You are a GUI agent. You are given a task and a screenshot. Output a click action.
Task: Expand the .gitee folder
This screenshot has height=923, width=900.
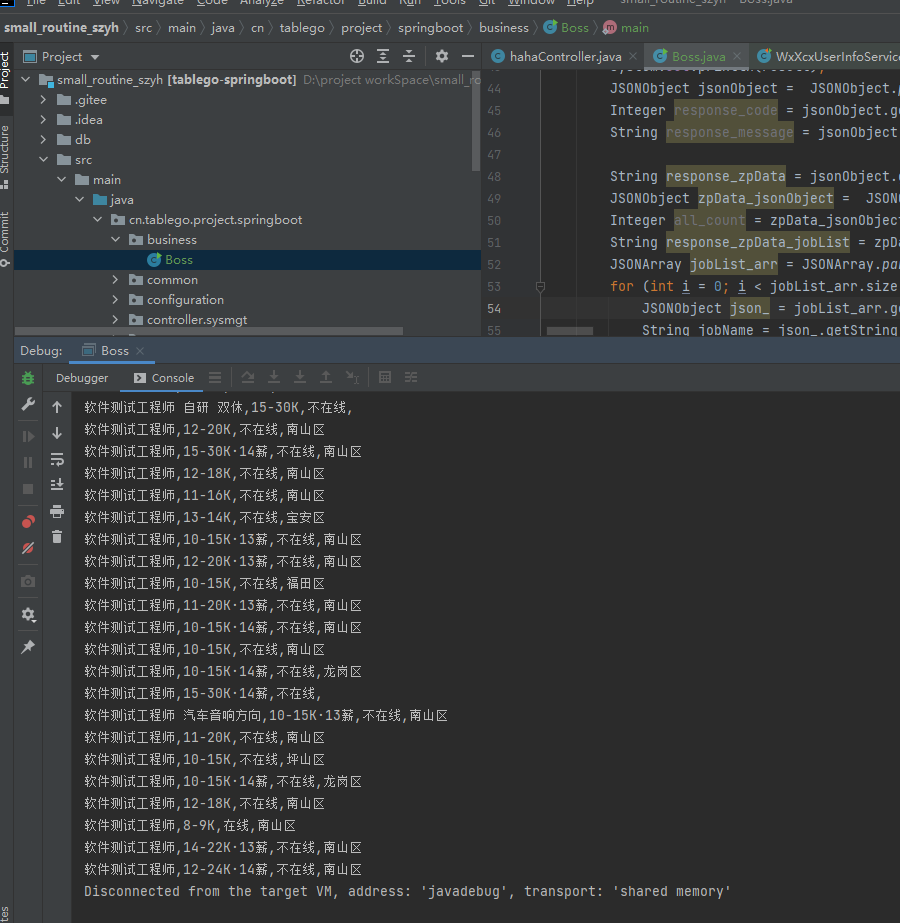43,99
